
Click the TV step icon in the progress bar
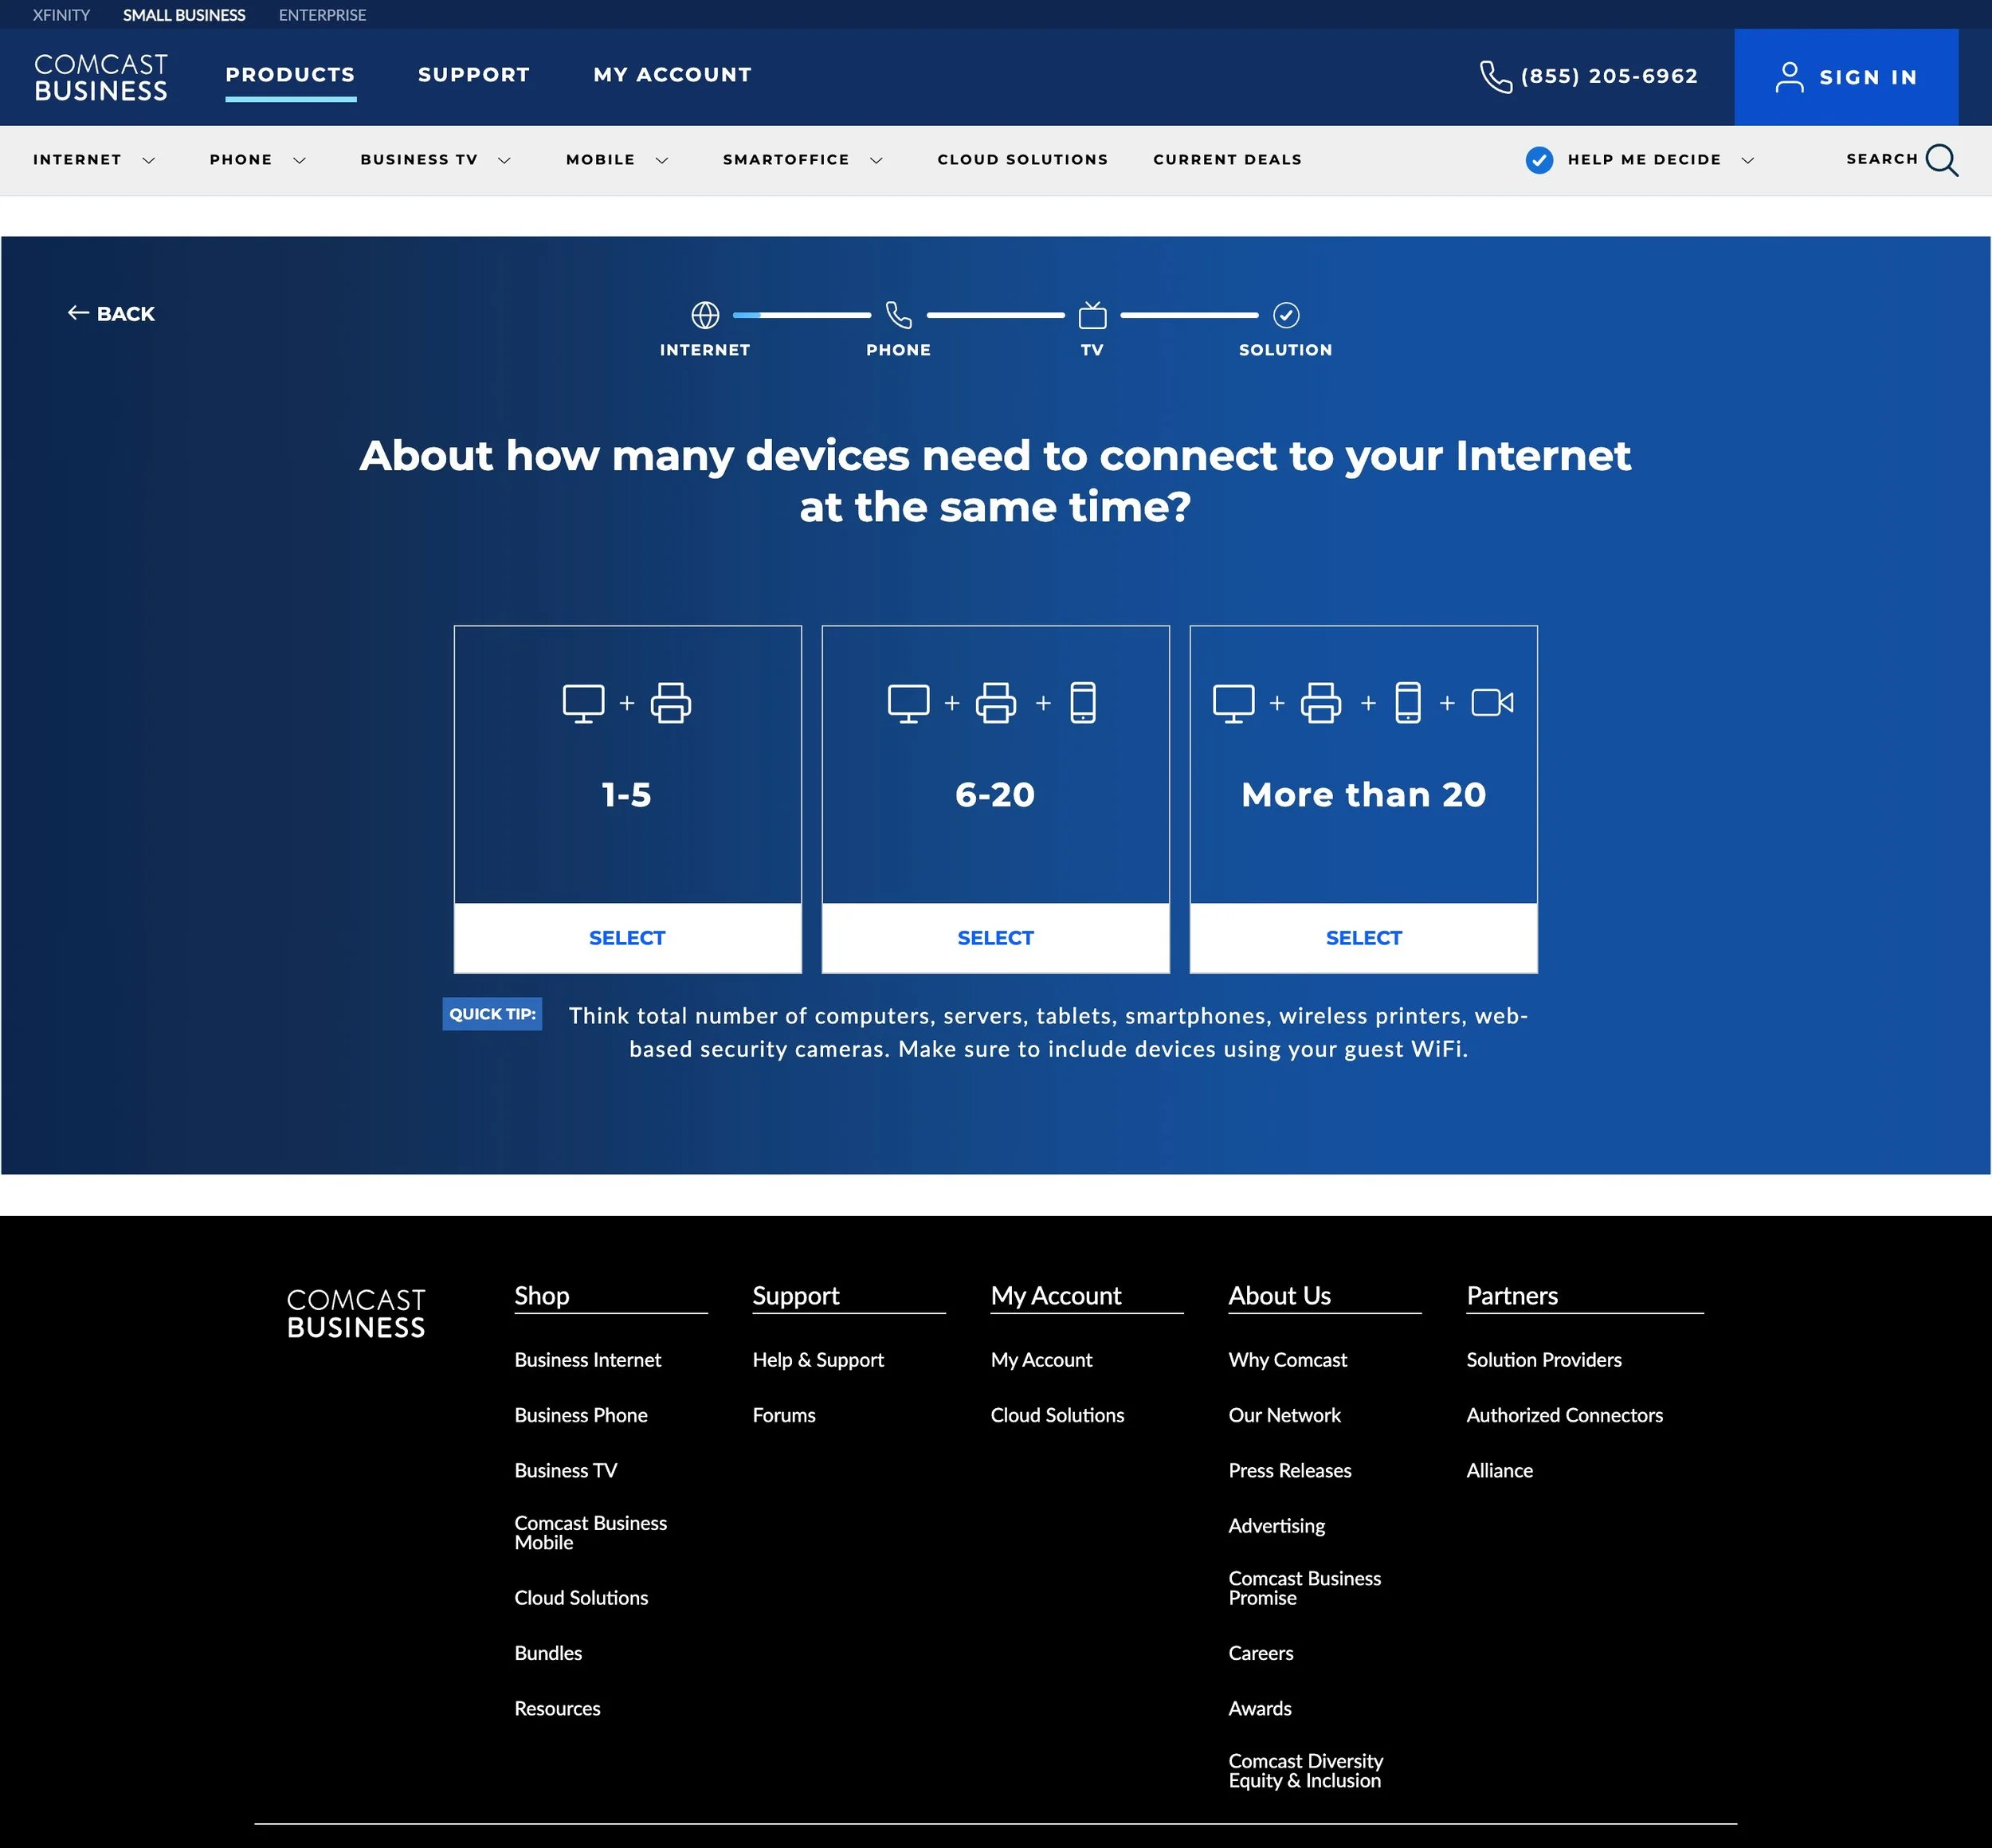1092,316
